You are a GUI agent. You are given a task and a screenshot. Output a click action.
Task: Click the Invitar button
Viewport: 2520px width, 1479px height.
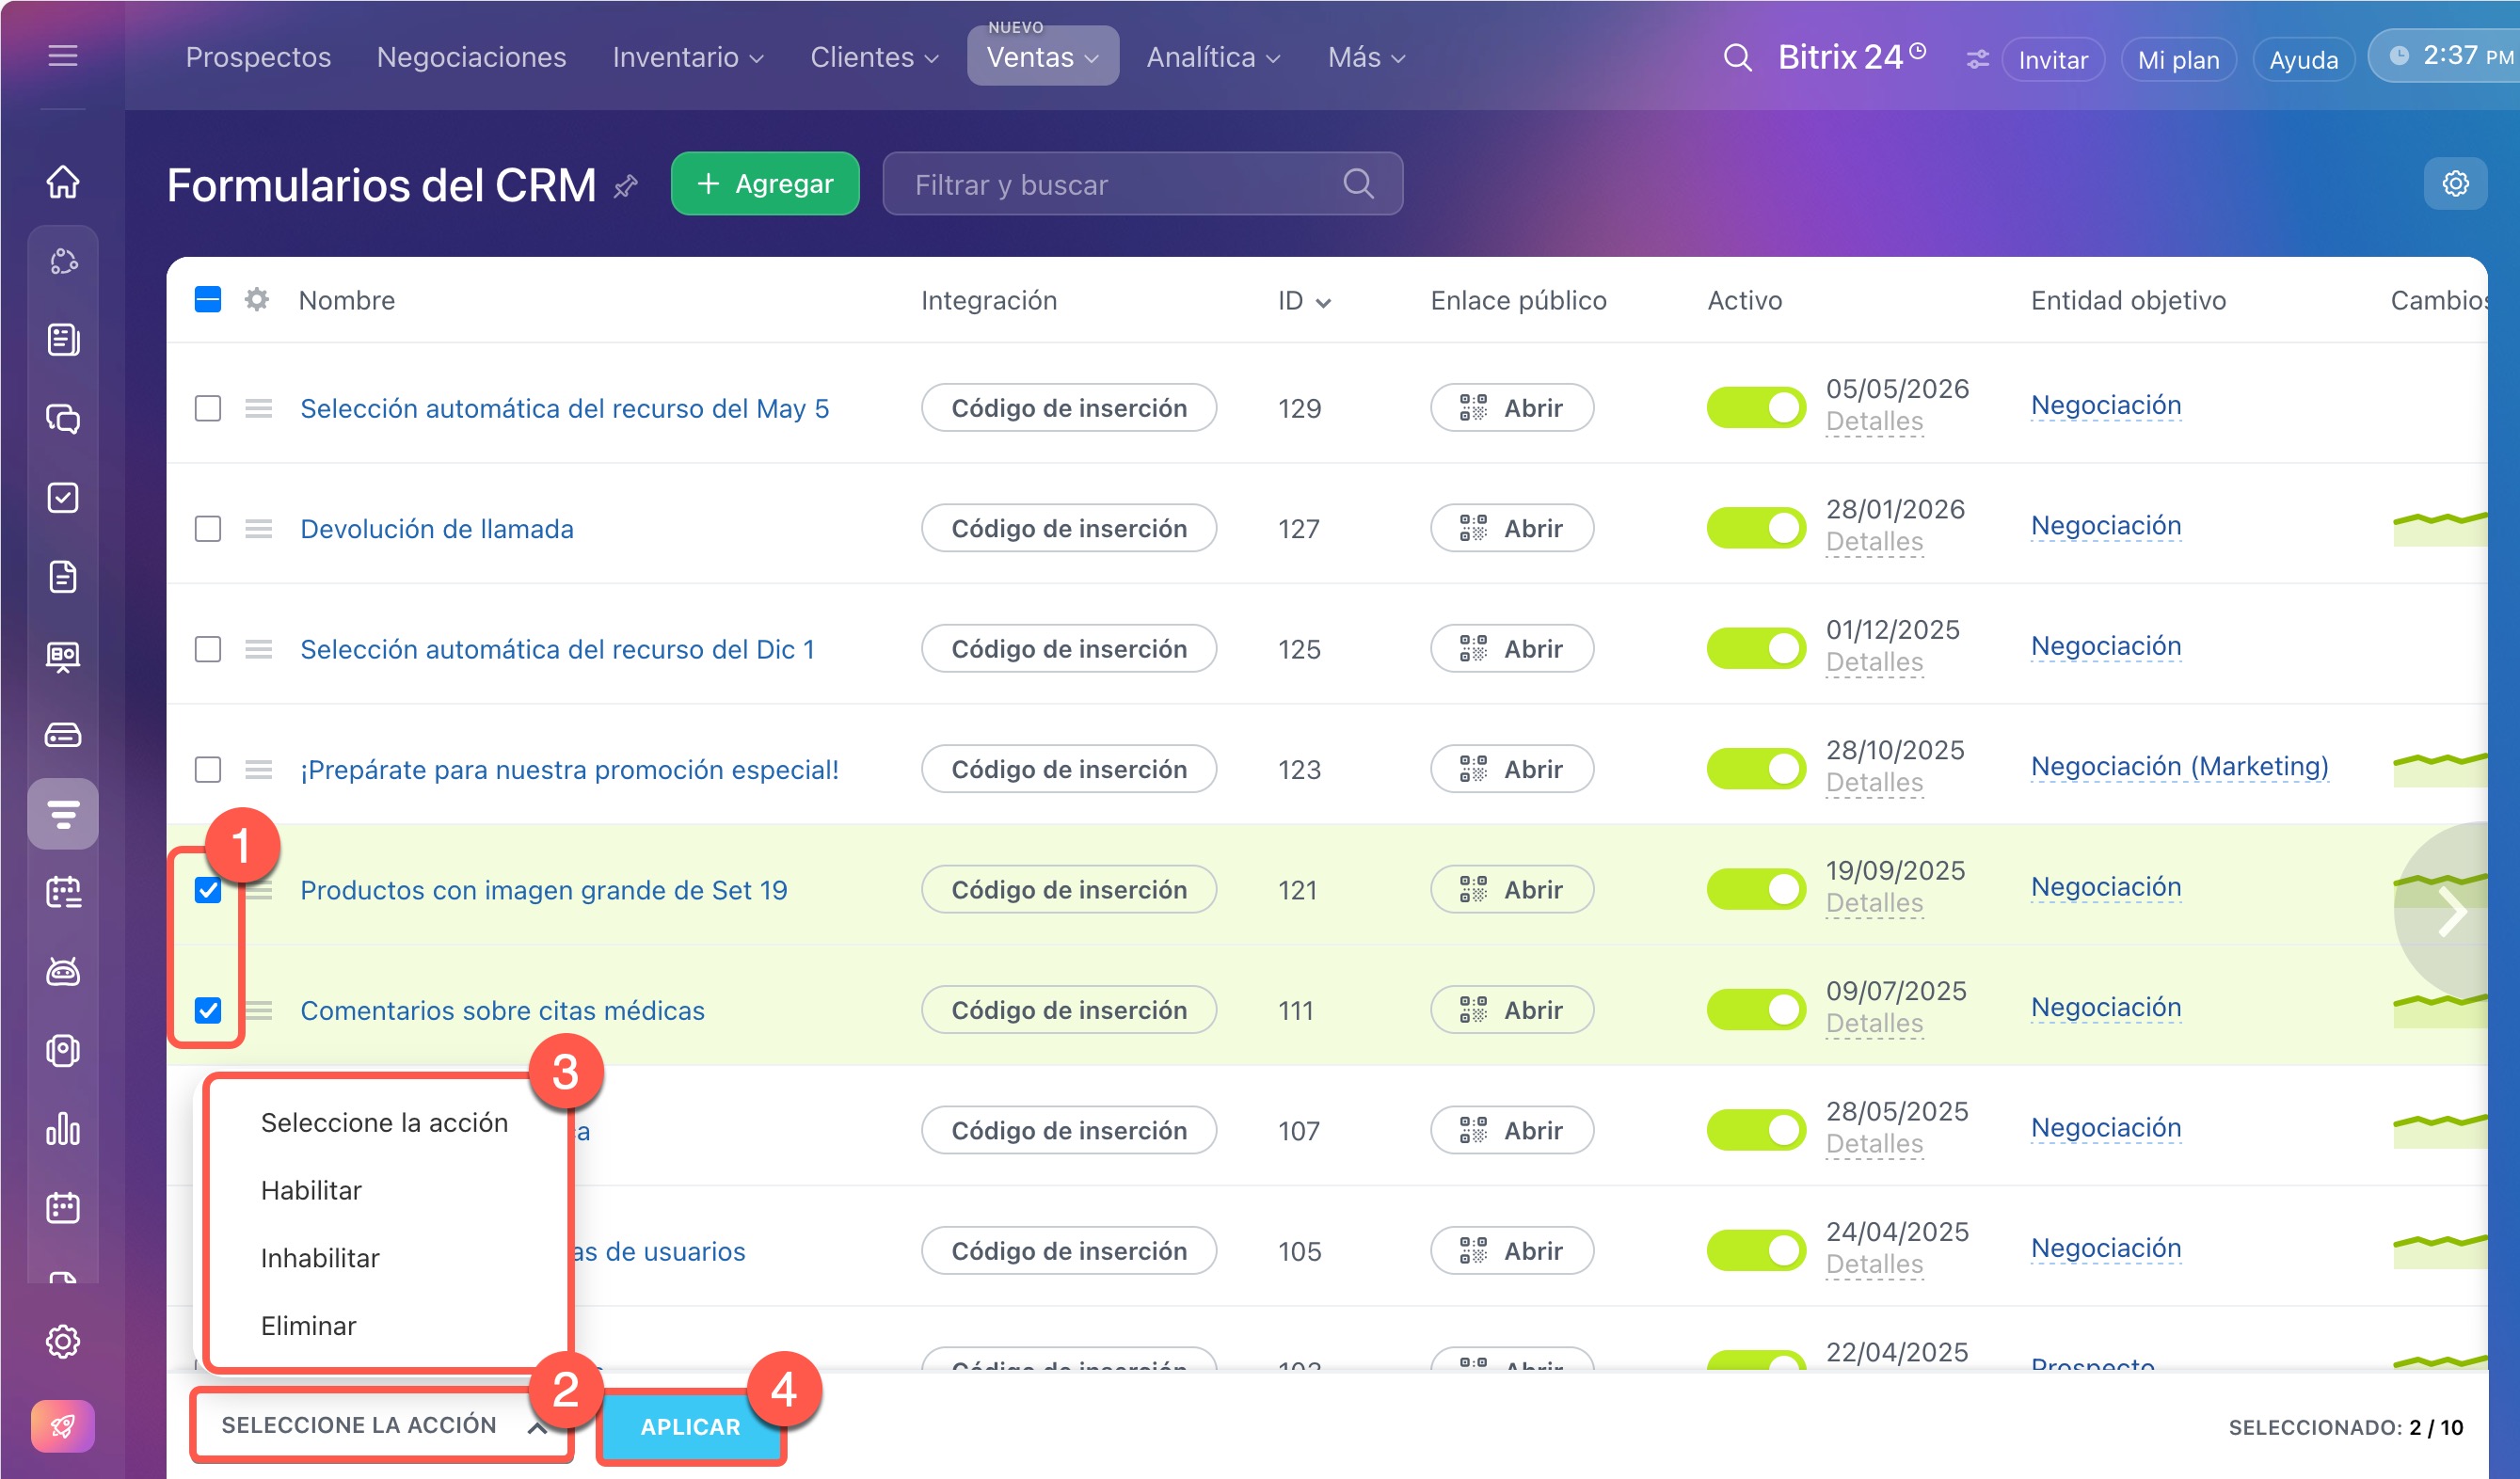(2053, 59)
